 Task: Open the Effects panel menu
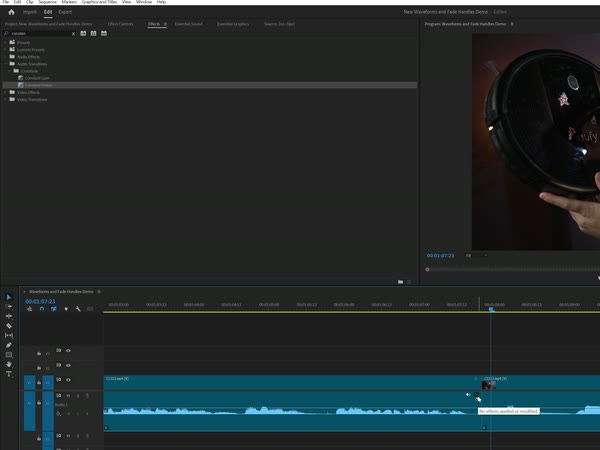[x=165, y=24]
